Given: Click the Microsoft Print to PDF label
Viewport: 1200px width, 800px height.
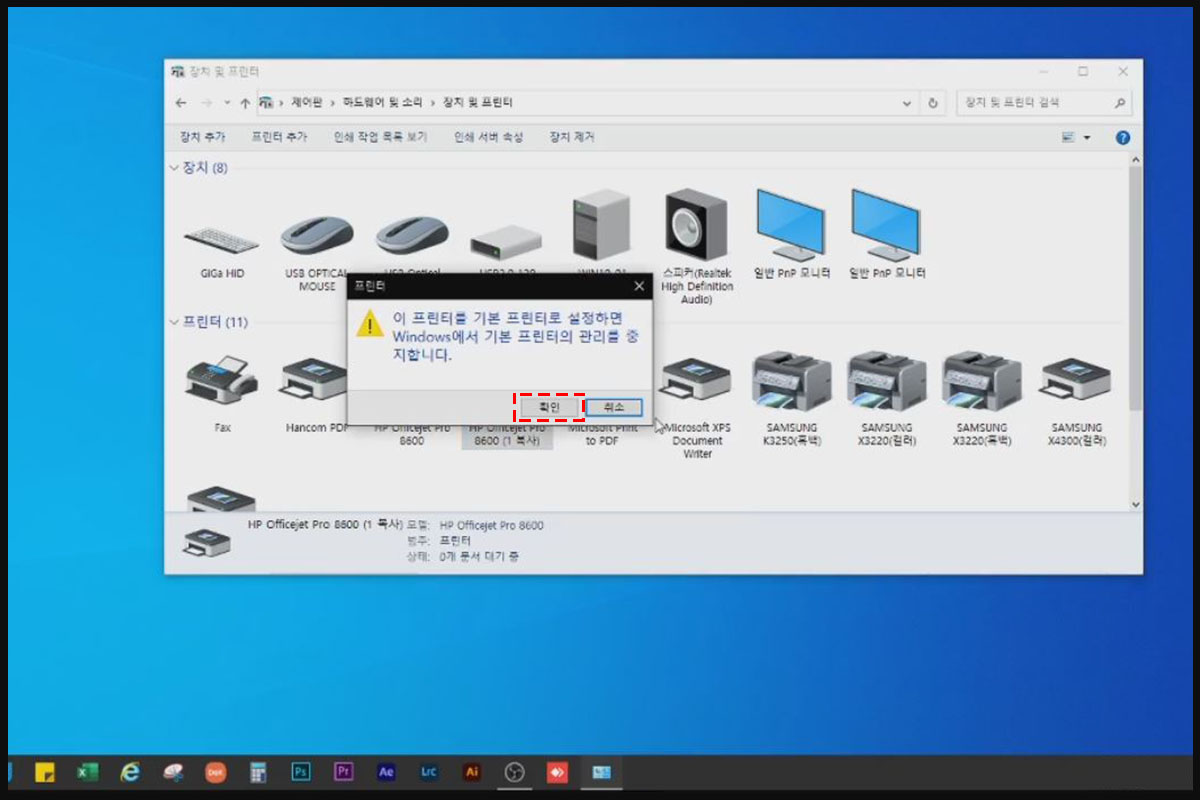Looking at the screenshot, I should coord(604,434).
